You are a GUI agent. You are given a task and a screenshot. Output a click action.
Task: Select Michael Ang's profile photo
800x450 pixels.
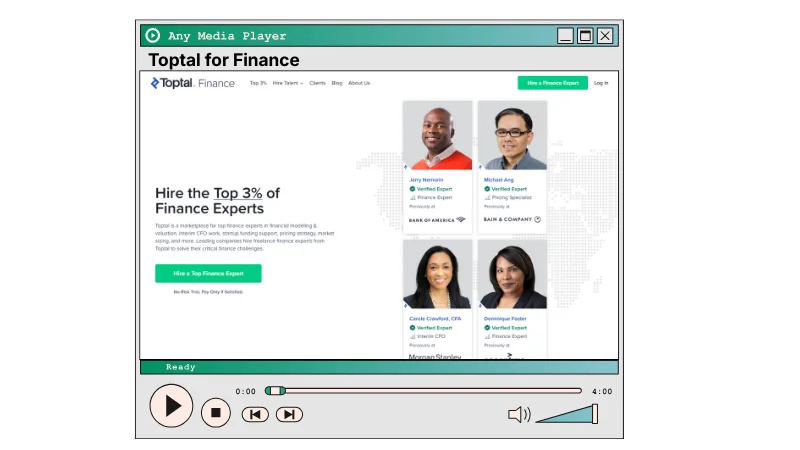[x=512, y=135]
